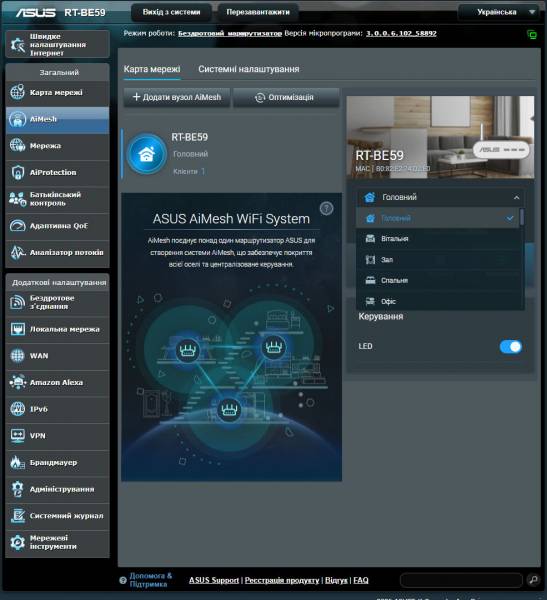Click the footer search input field
547x600 pixels.
click(x=461, y=580)
